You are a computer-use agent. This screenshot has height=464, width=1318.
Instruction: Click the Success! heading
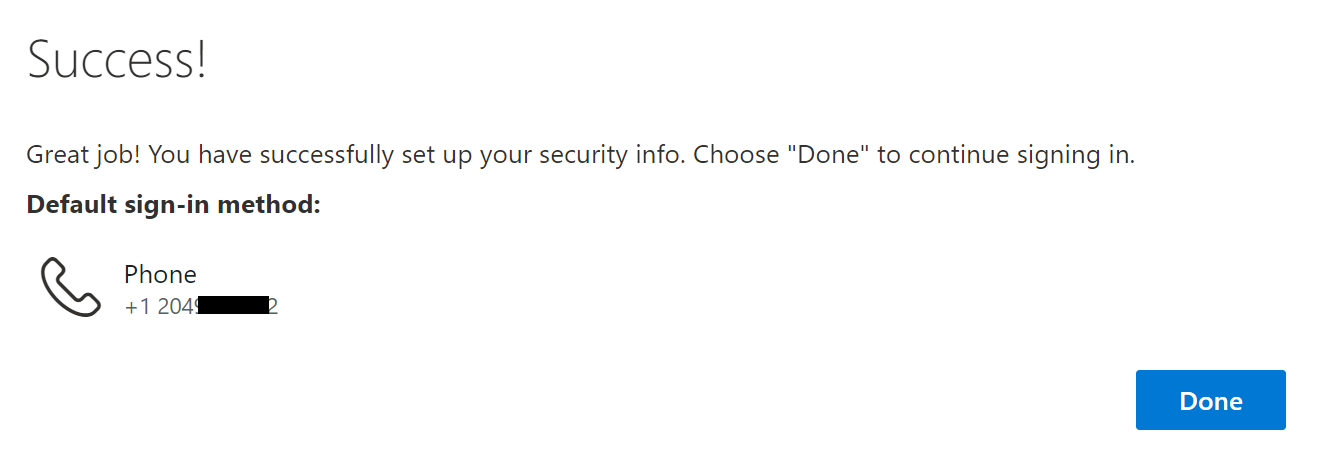coord(117,59)
